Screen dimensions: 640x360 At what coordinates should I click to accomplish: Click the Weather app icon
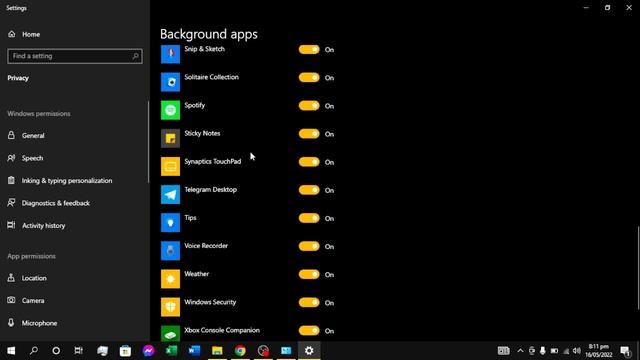[x=170, y=279]
